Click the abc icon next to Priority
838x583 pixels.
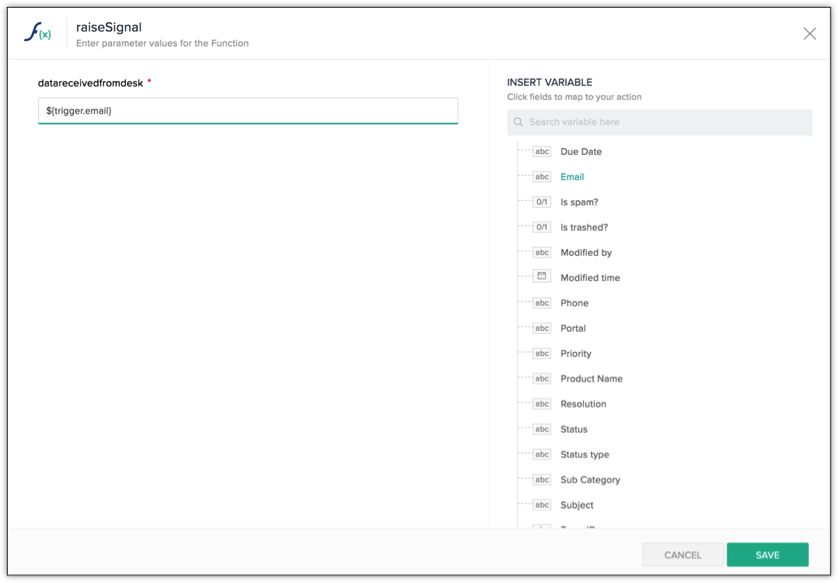pyautogui.click(x=541, y=353)
